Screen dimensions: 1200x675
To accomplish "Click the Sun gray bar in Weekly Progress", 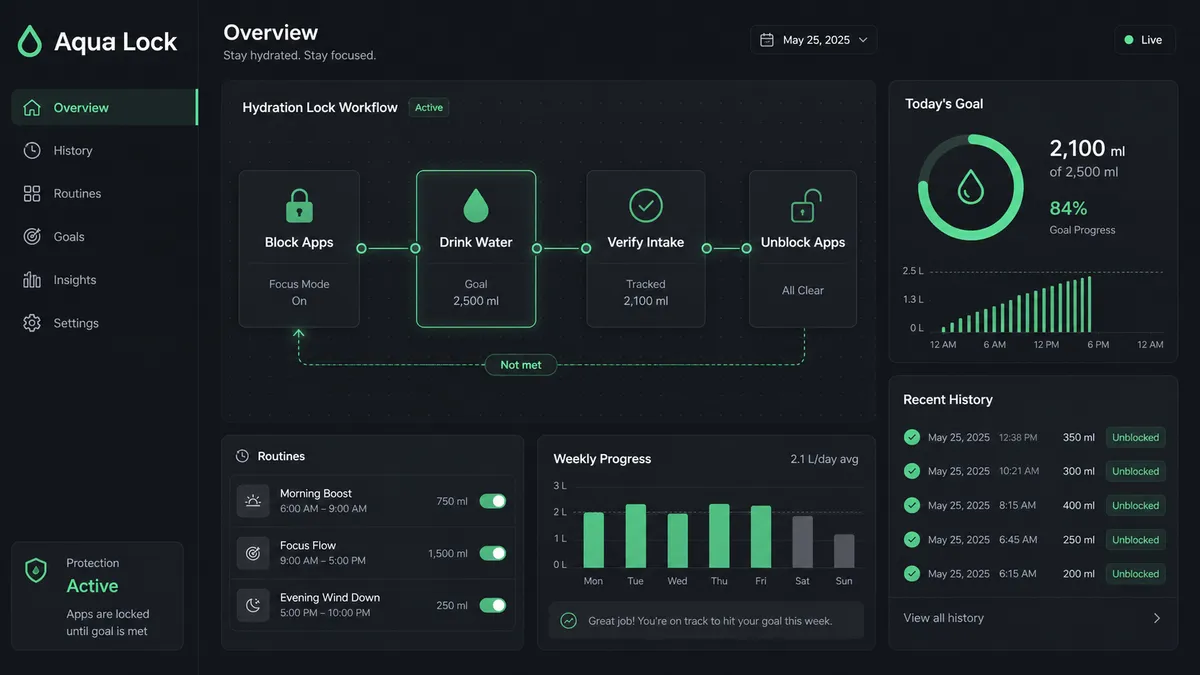I will (844, 551).
